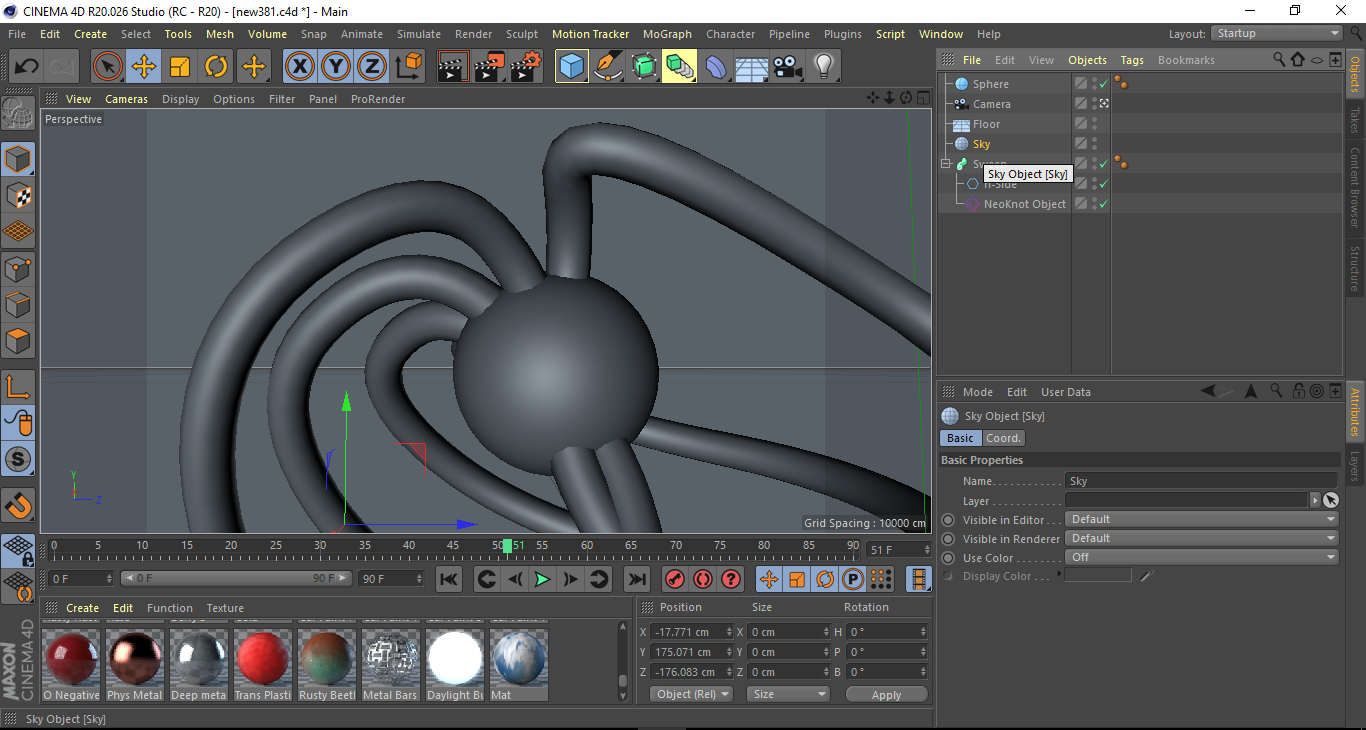Add a Floor scene object icon

click(751, 67)
